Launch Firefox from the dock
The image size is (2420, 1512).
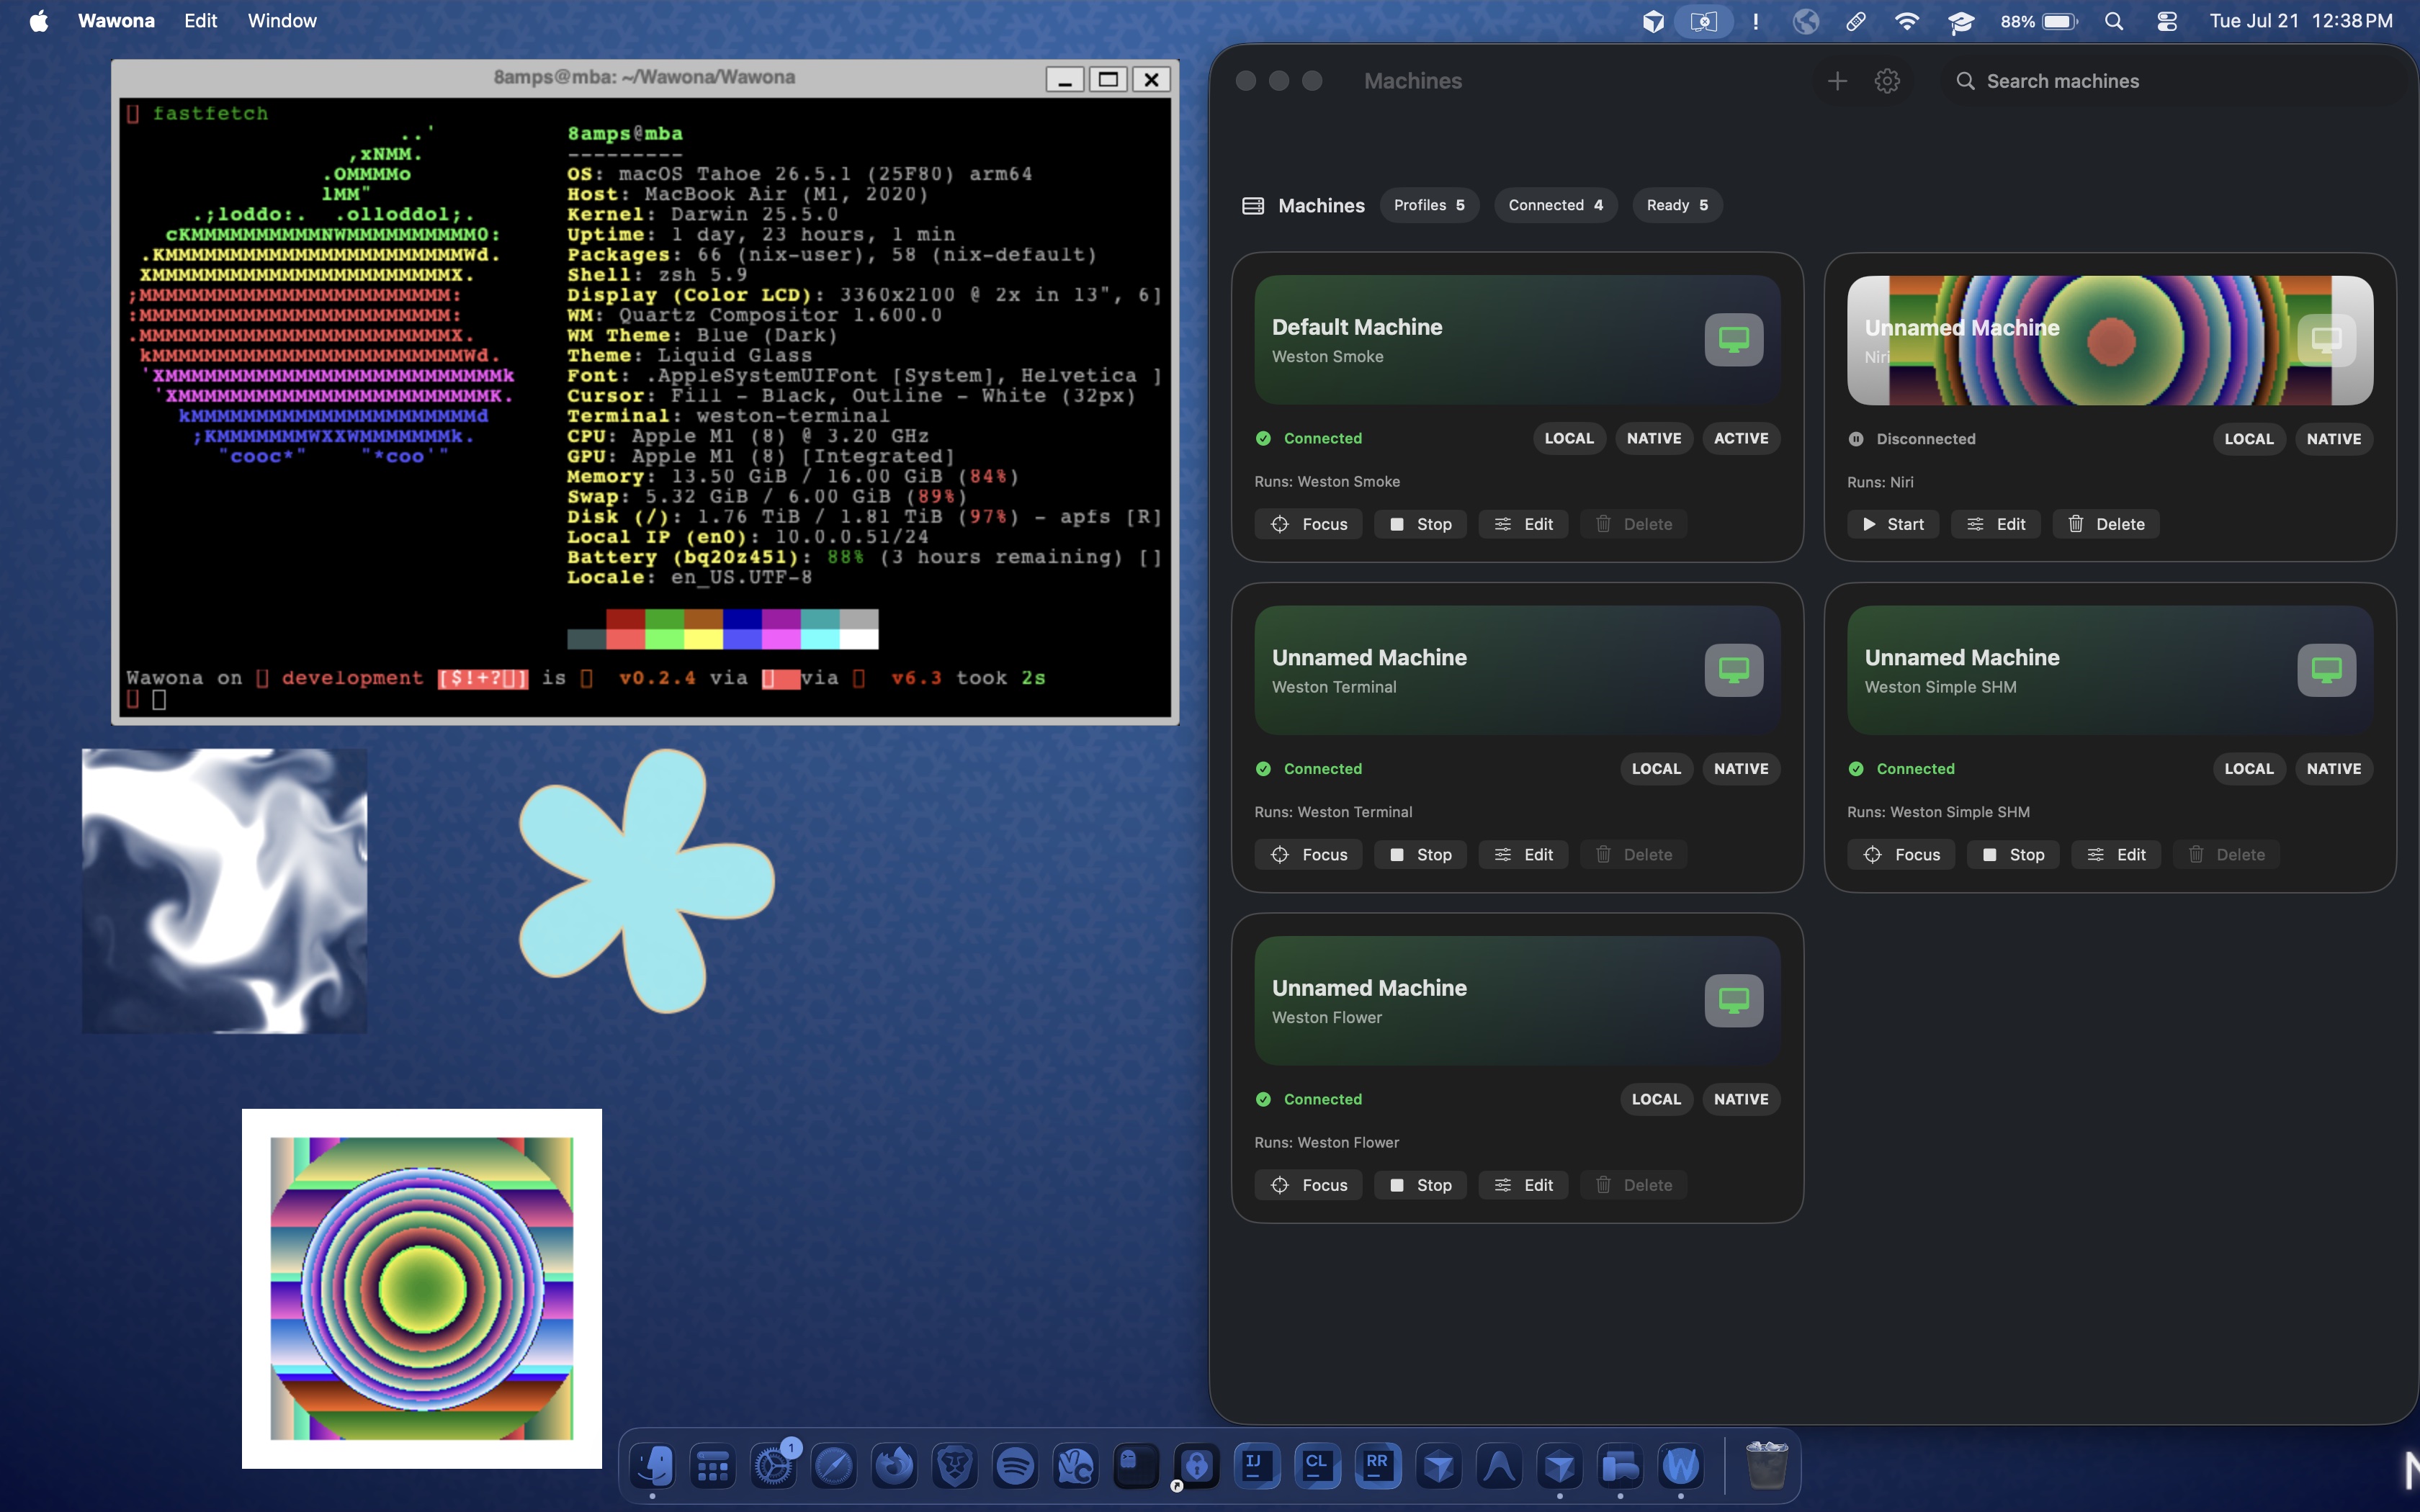(895, 1466)
